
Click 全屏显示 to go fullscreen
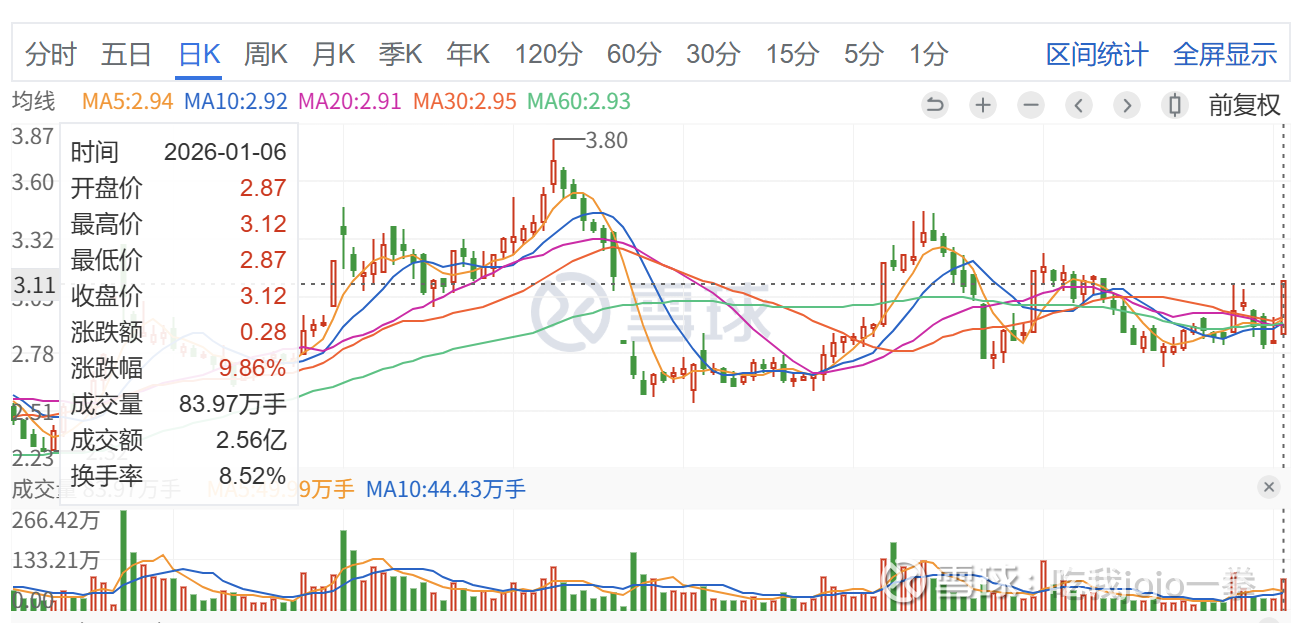pos(1225,54)
